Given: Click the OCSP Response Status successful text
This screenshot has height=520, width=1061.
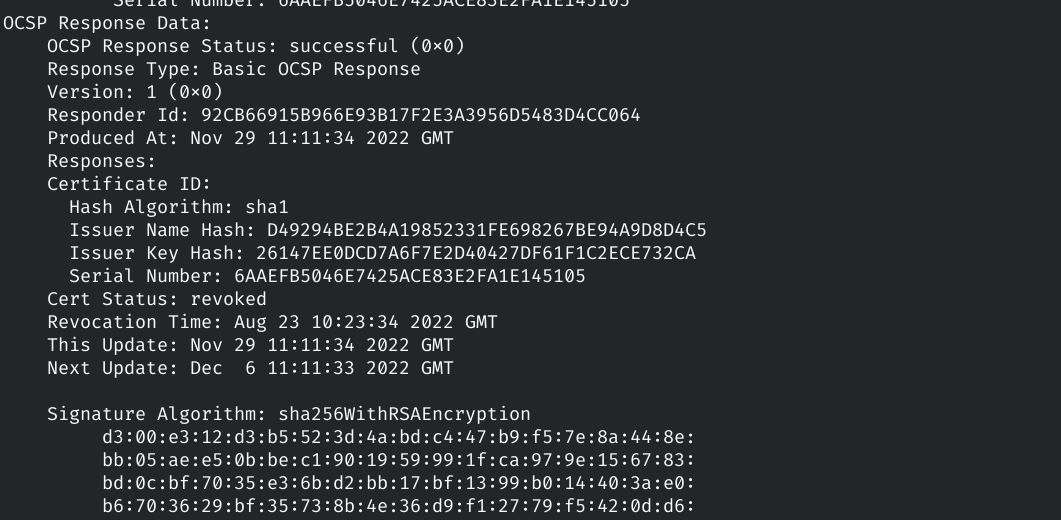Looking at the screenshot, I should pos(377,46).
